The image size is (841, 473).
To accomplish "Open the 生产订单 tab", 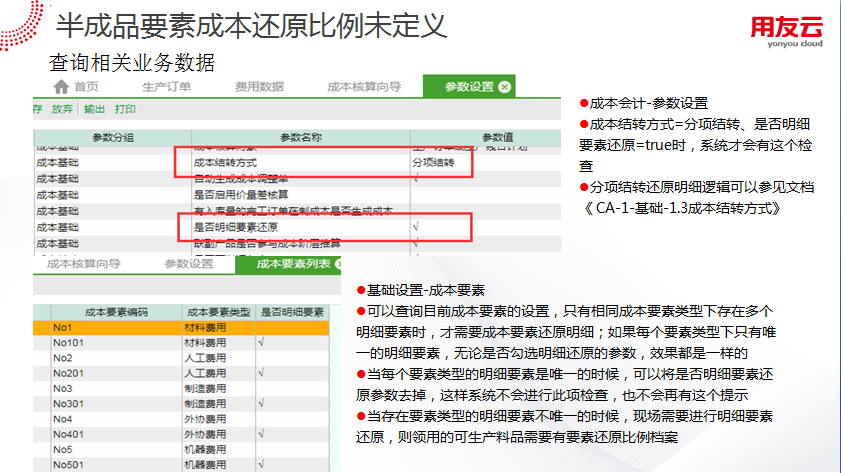I will [165, 87].
